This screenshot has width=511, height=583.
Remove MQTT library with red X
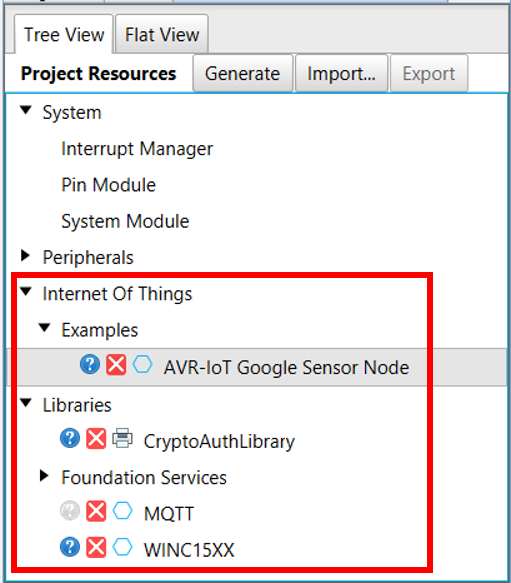click(x=96, y=511)
